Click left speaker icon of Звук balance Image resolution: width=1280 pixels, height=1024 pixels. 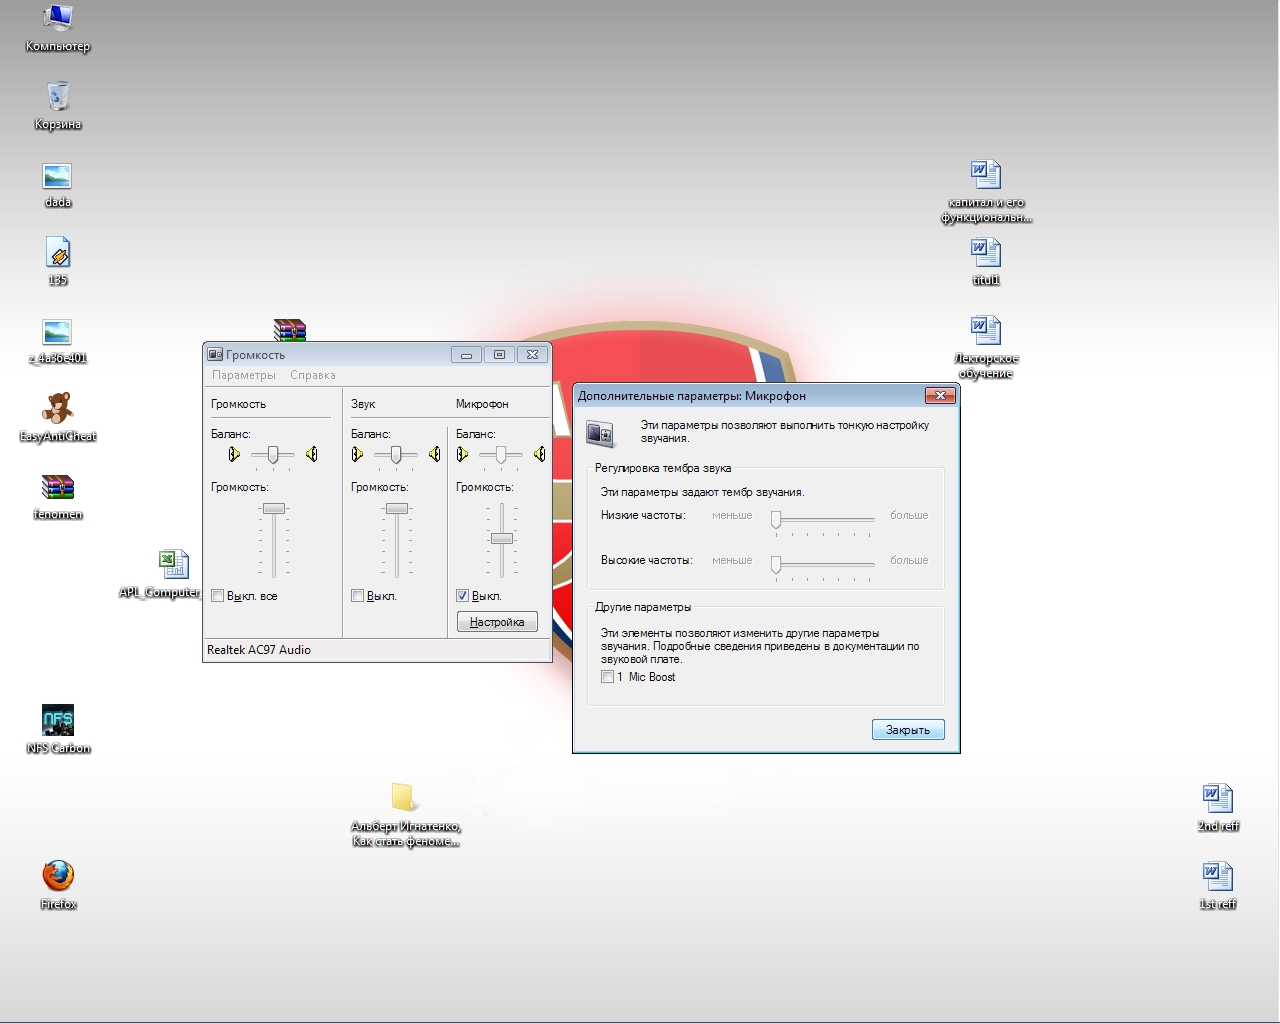357,454
